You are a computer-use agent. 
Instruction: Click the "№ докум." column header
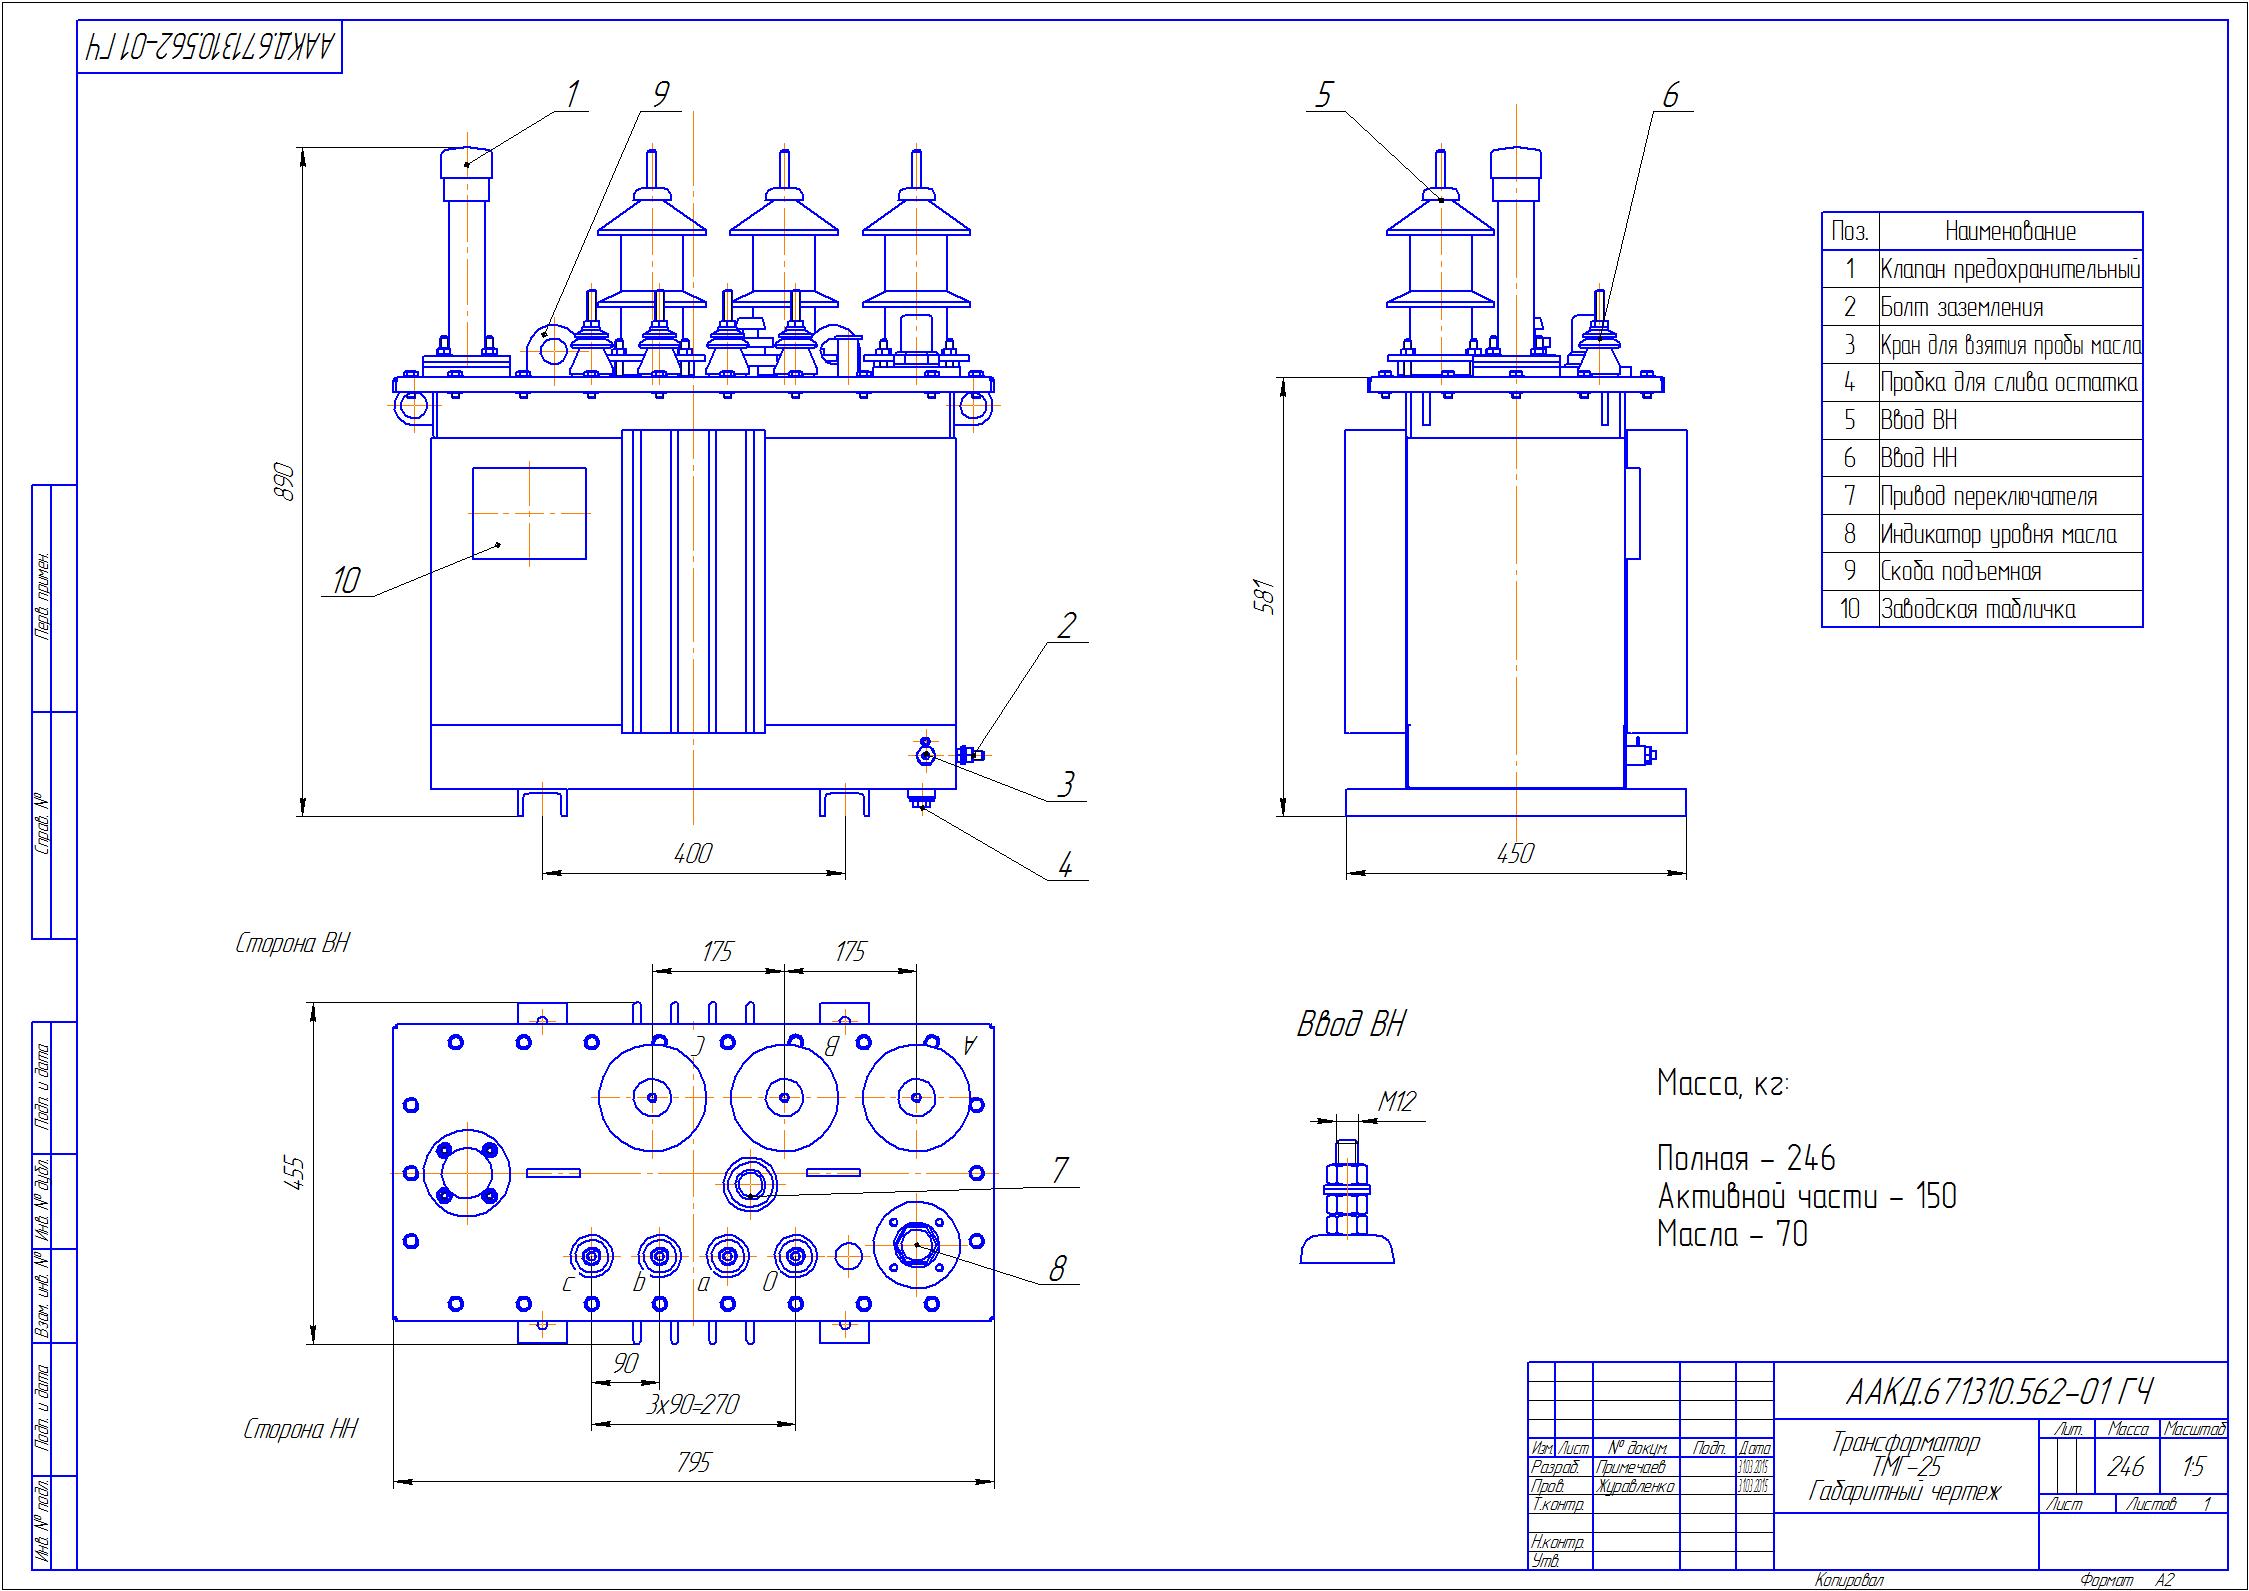tap(1637, 1448)
